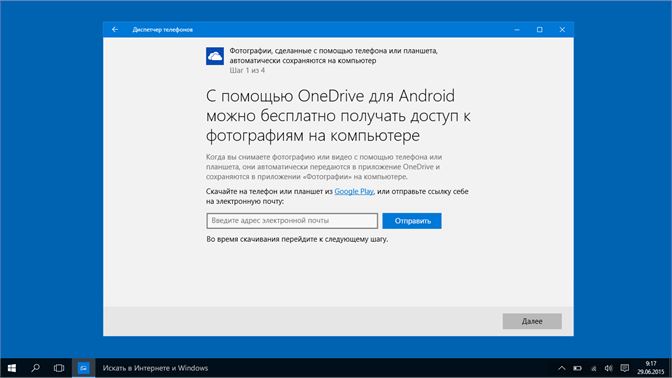The width and height of the screenshot is (672, 378).
Task: Open Task View from the taskbar
Action: [x=59, y=368]
